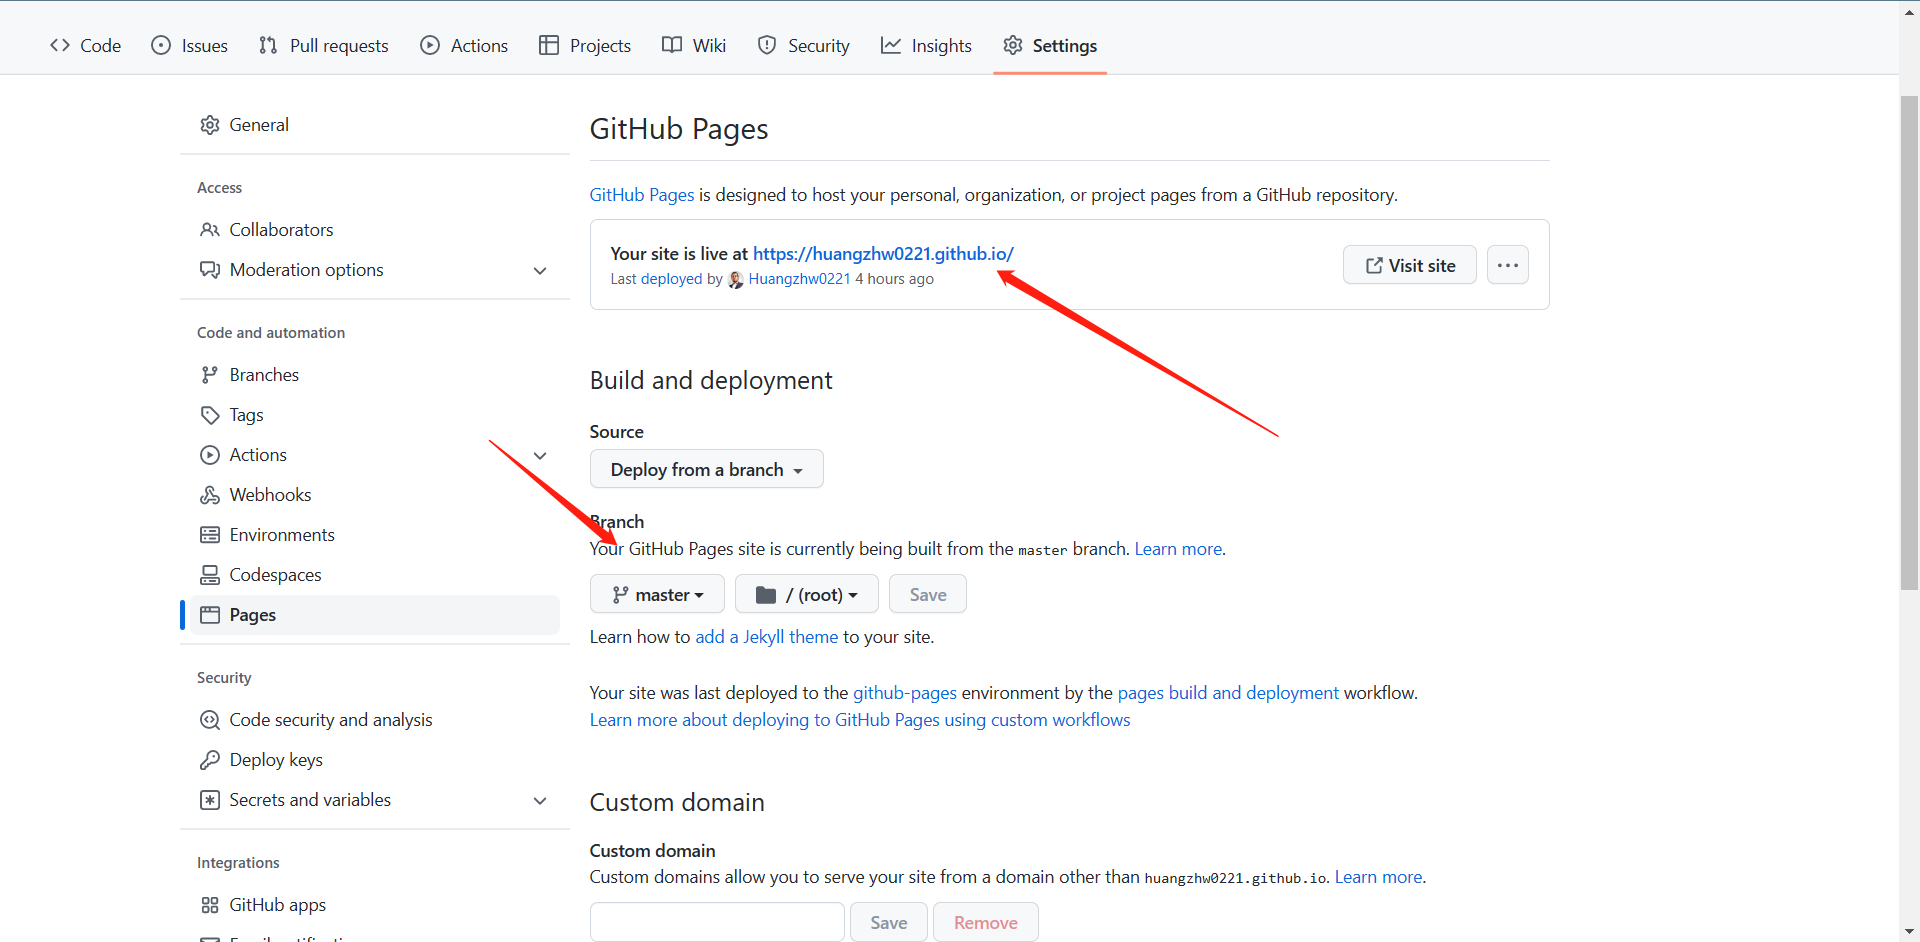Image resolution: width=1920 pixels, height=942 pixels.
Task: Focus the custom domain text field
Action: [x=717, y=922]
